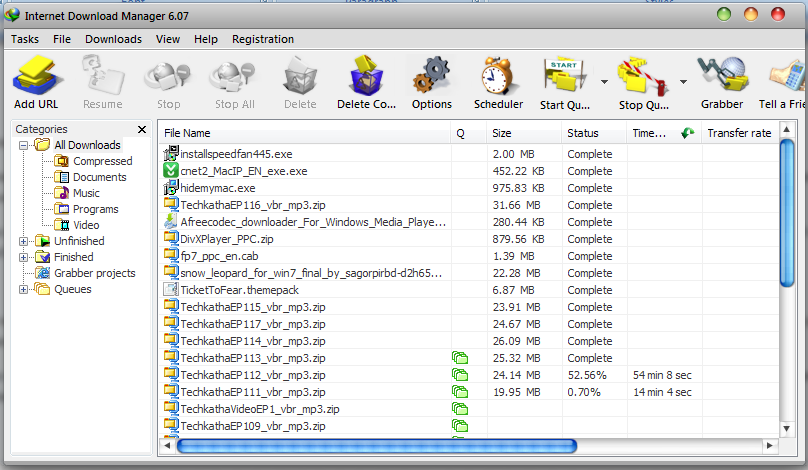Screen dimensions: 808x470
Task: Sort by the Q column header
Action: click(468, 133)
